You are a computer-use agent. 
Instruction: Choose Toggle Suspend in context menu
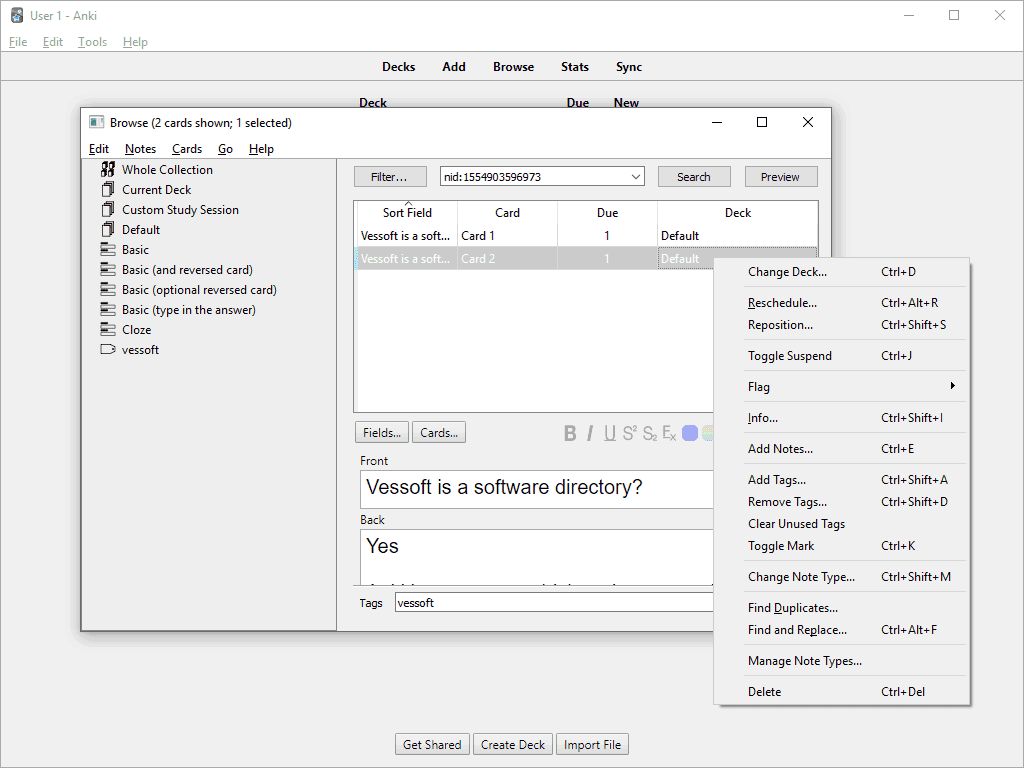841,356
